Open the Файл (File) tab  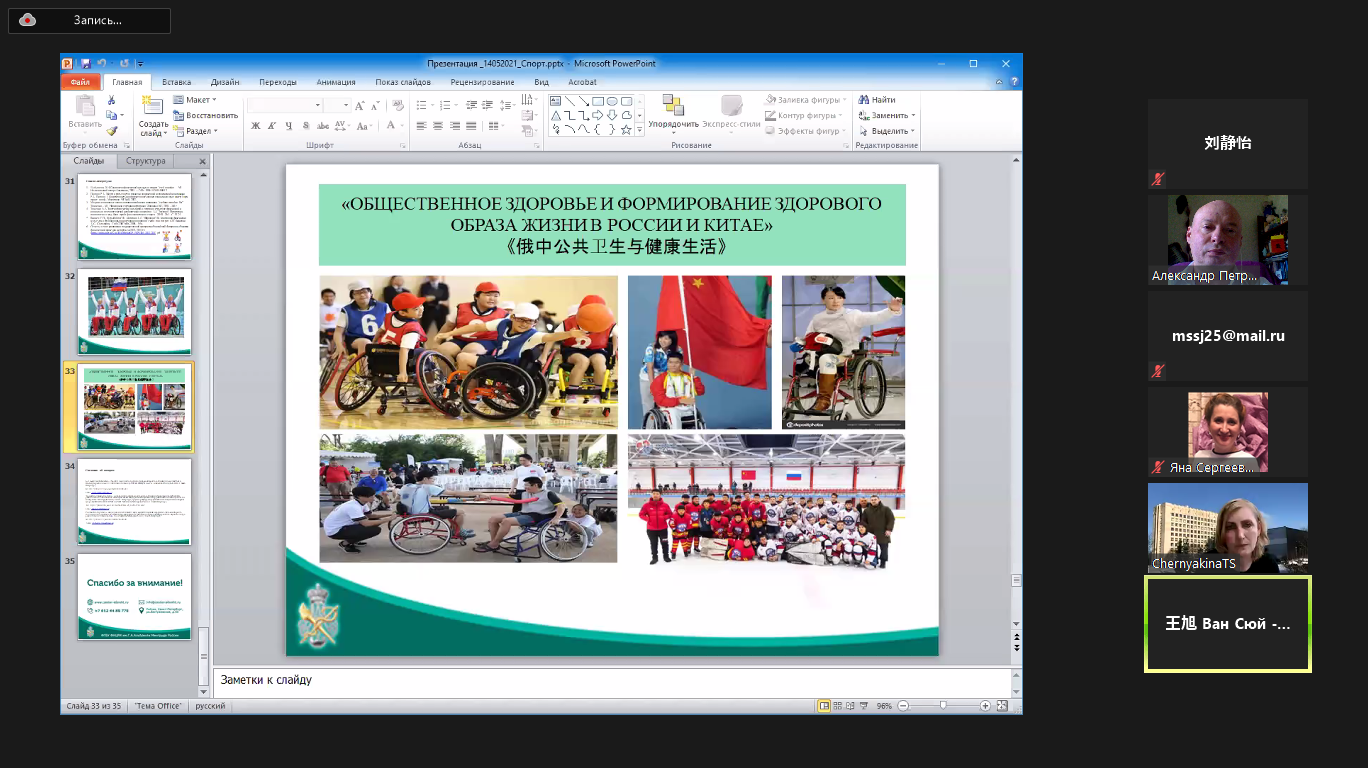click(x=81, y=82)
